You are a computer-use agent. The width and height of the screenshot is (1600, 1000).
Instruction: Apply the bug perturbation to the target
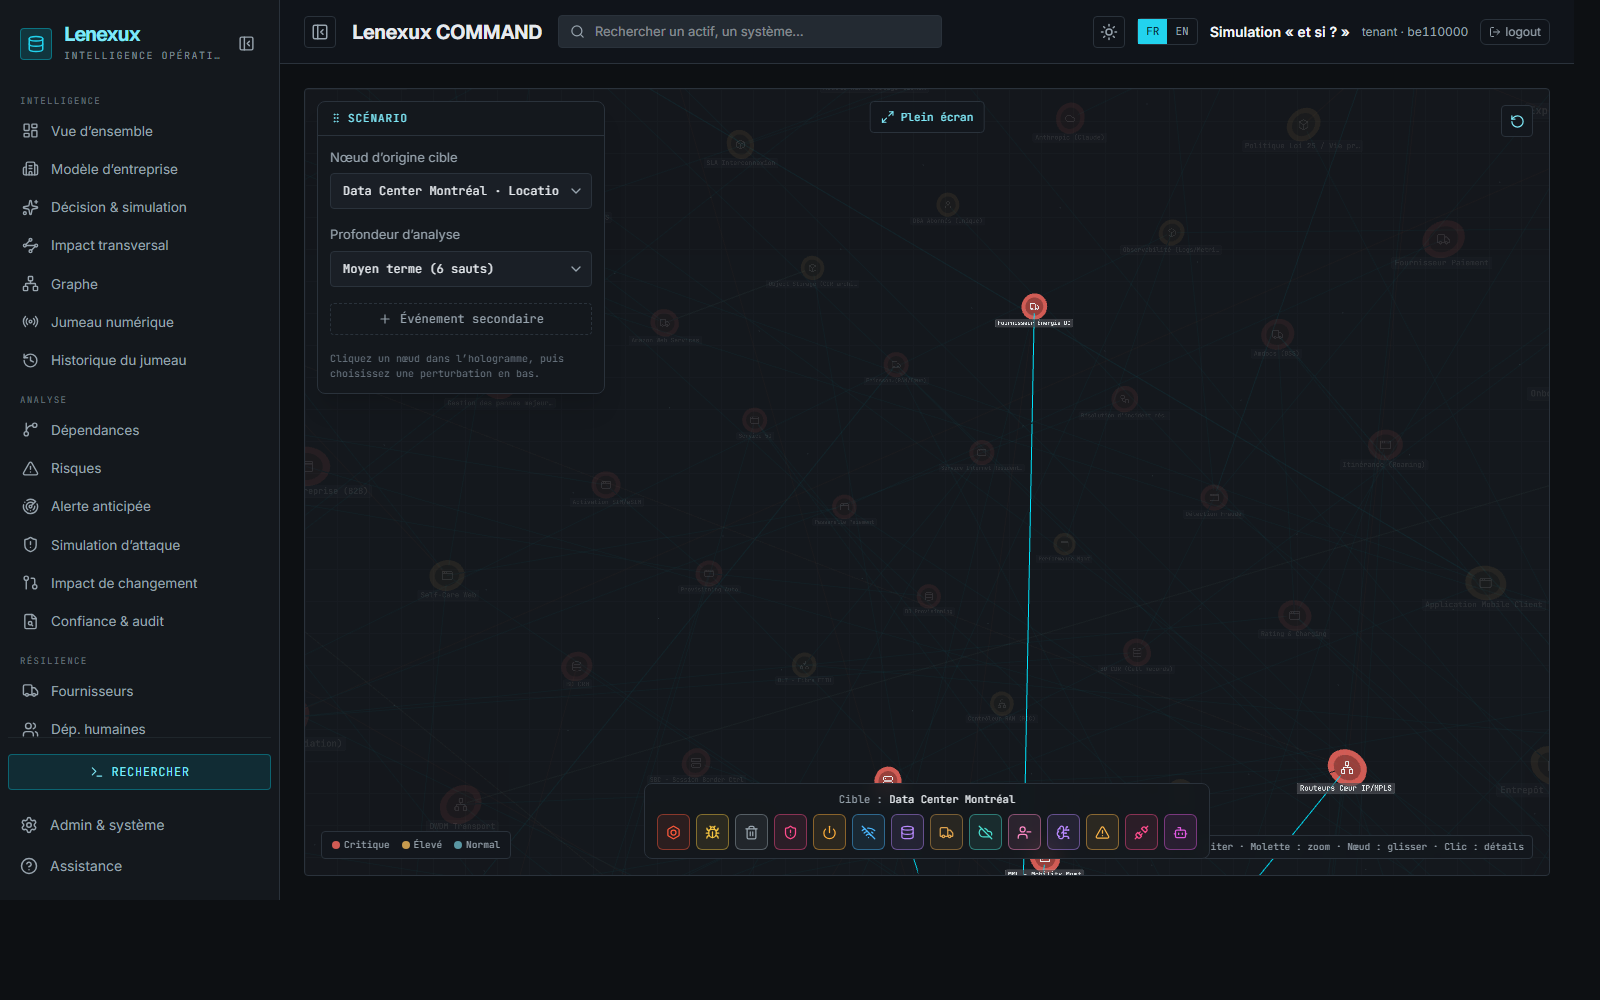(712, 832)
